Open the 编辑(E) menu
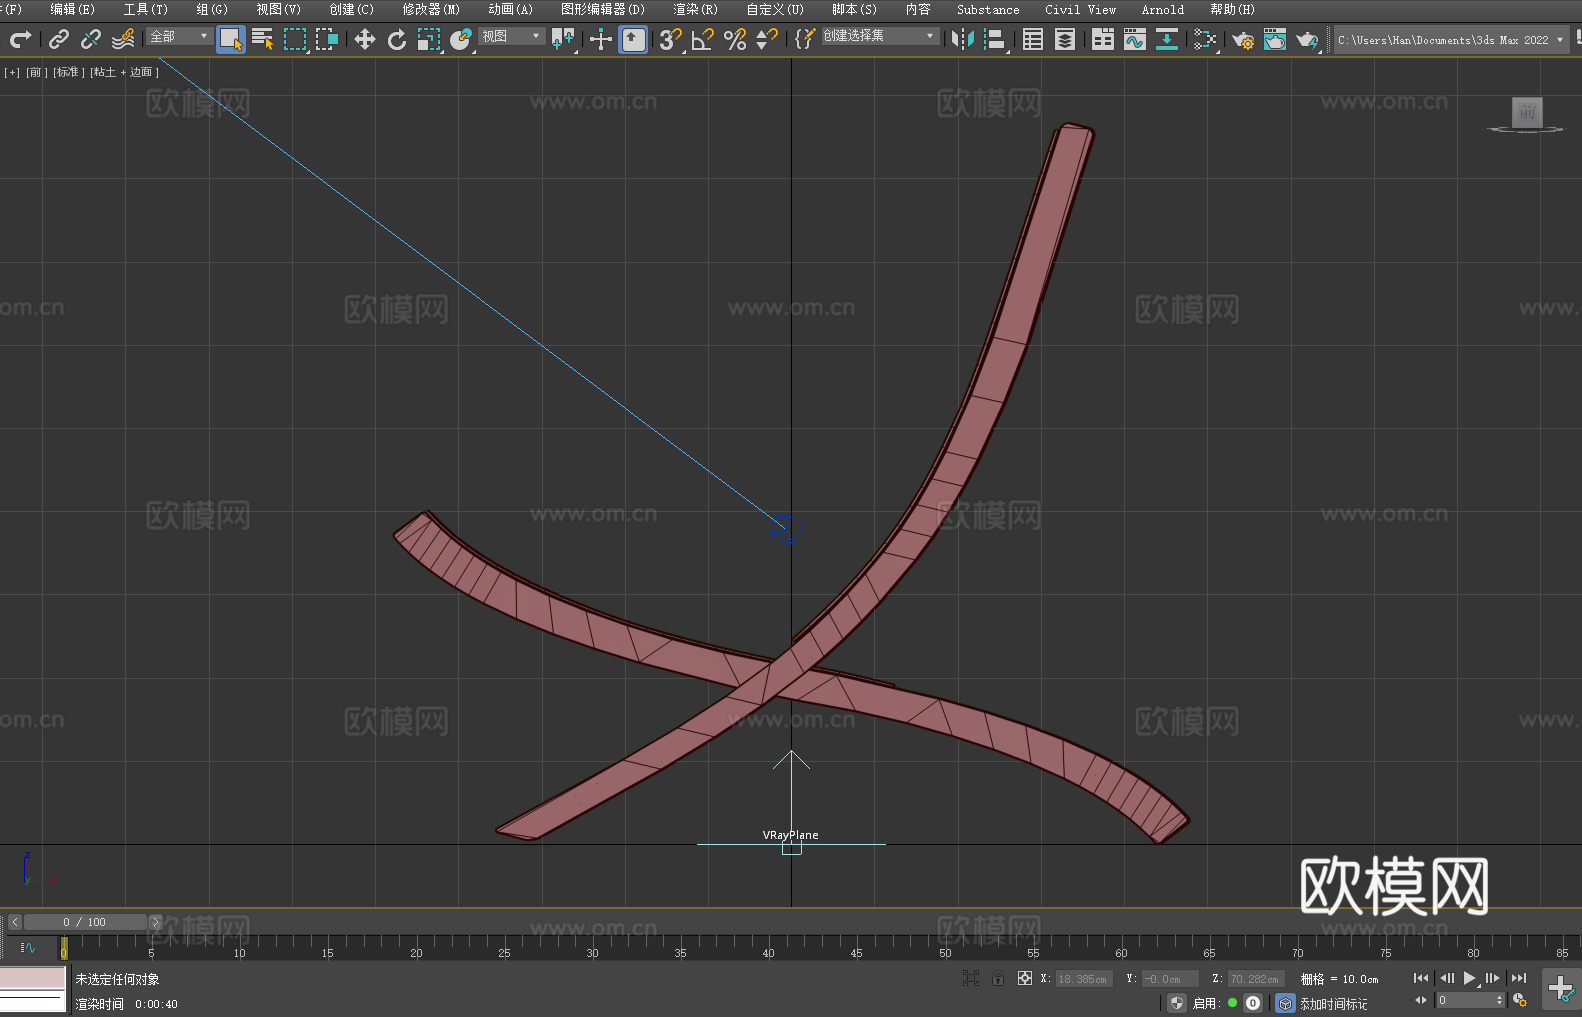 click(x=72, y=9)
